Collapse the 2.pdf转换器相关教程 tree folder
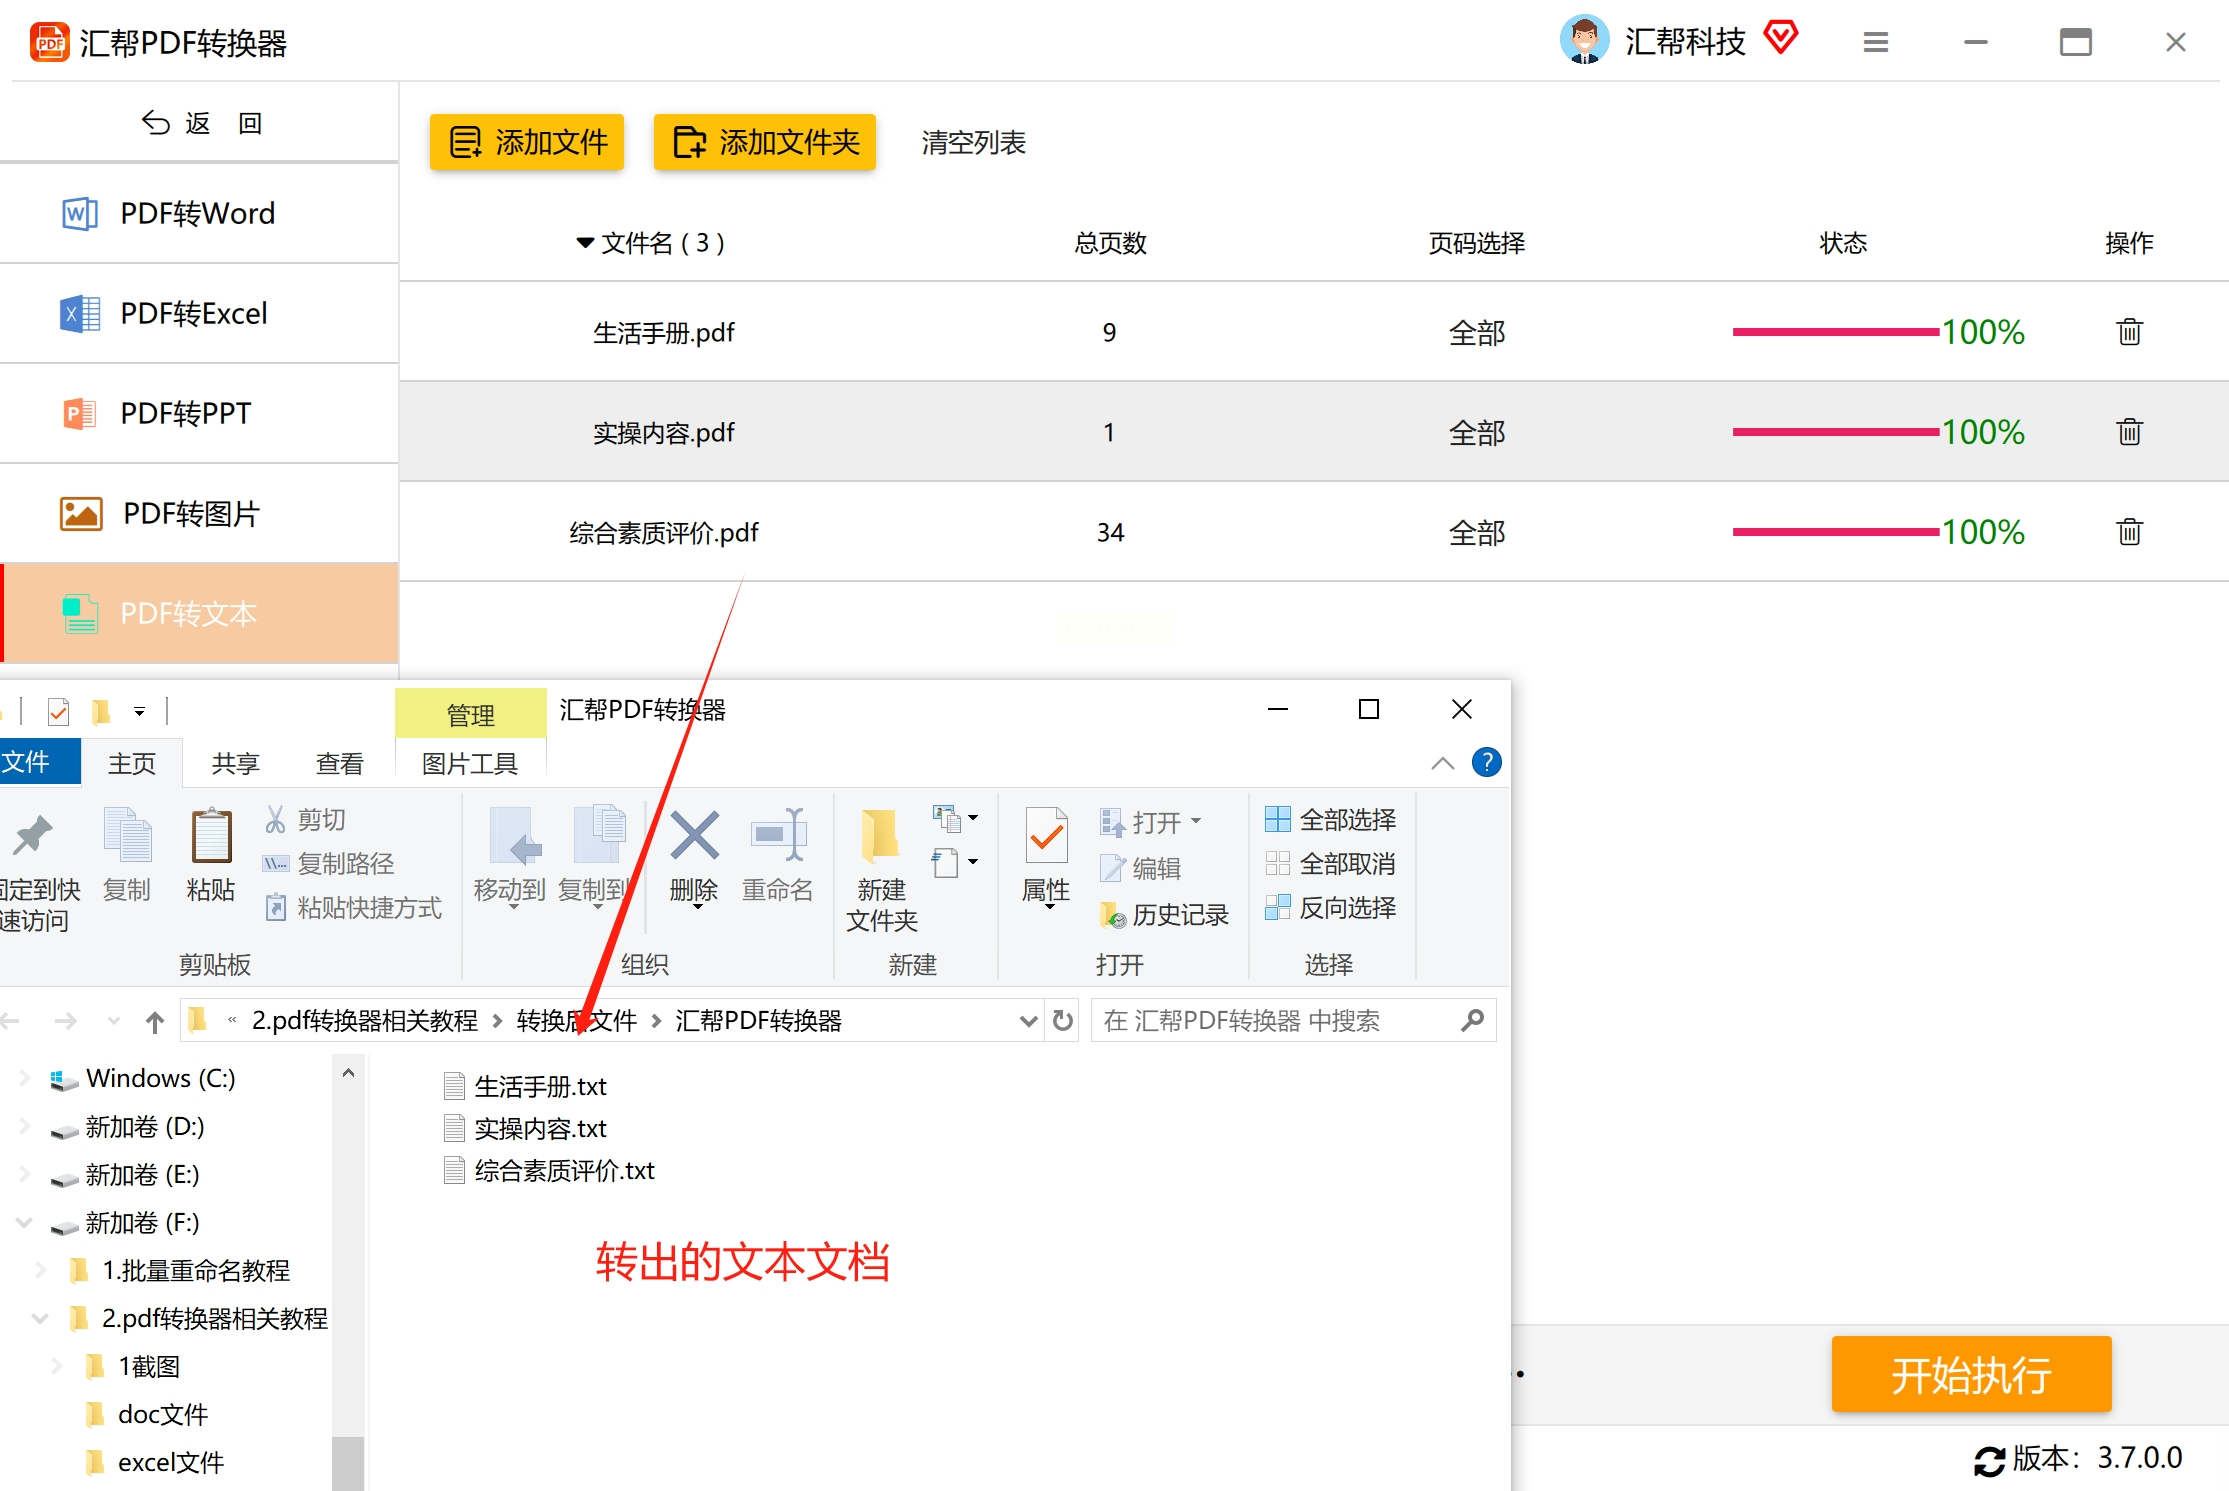 pyautogui.click(x=40, y=1319)
